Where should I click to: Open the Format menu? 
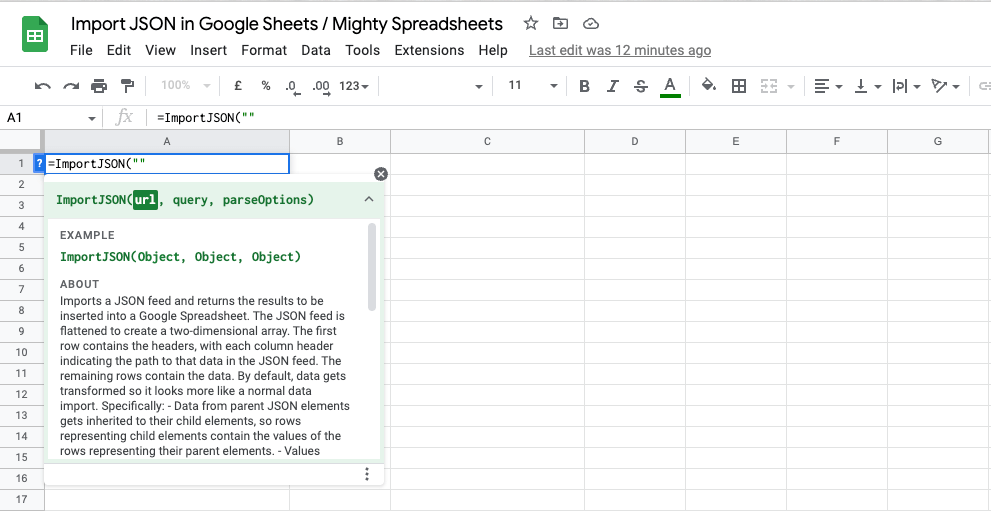(264, 50)
